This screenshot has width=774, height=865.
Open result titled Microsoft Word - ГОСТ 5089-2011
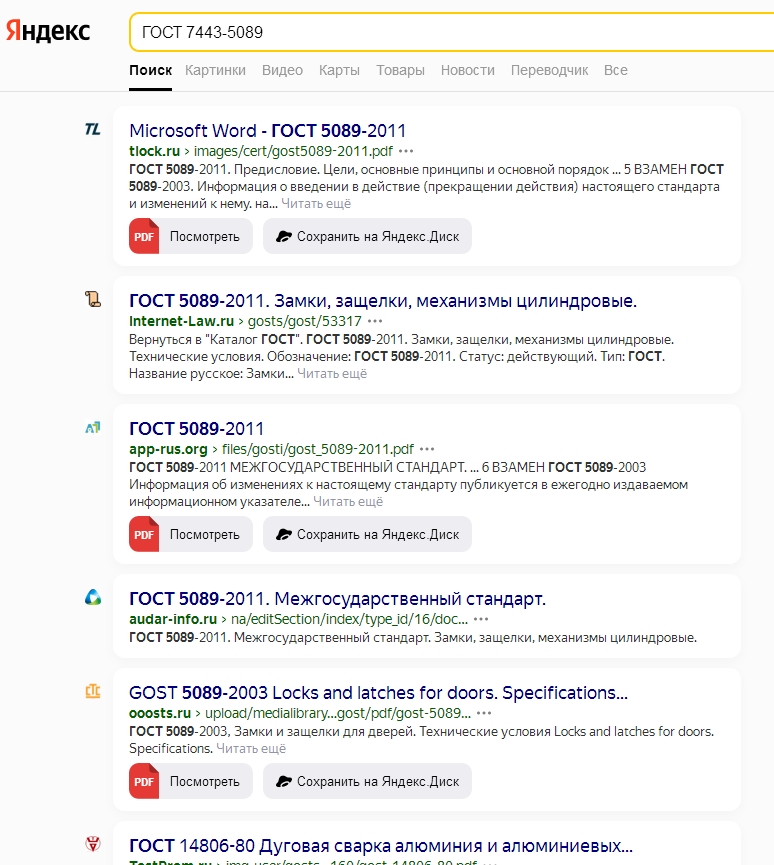[268, 131]
